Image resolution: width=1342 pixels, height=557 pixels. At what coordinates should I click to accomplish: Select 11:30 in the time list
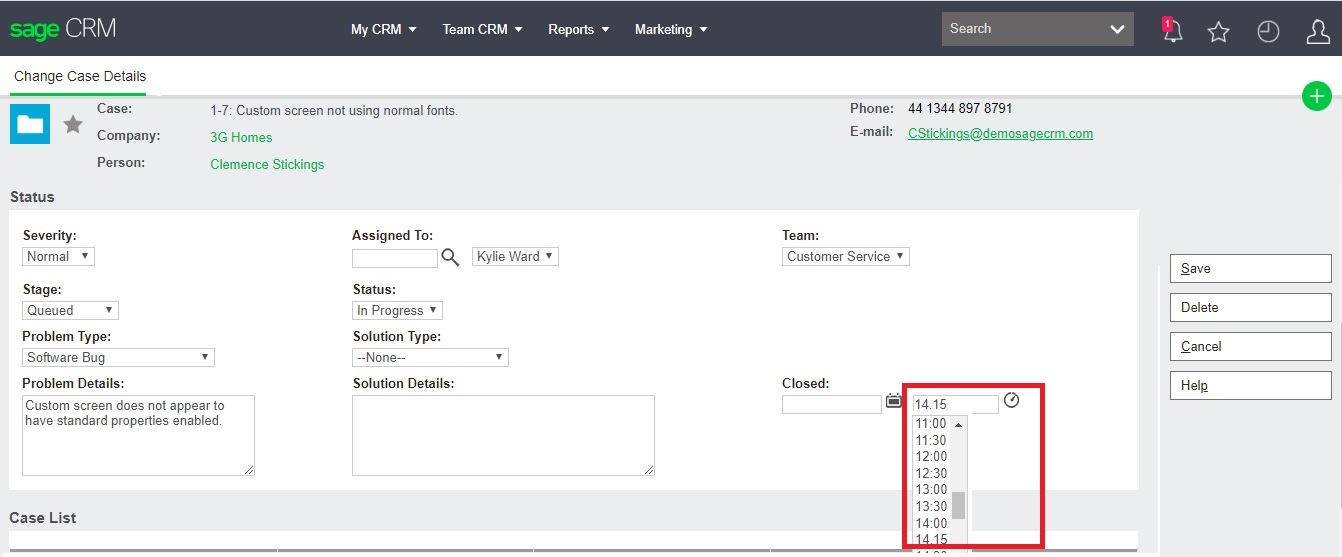931,440
